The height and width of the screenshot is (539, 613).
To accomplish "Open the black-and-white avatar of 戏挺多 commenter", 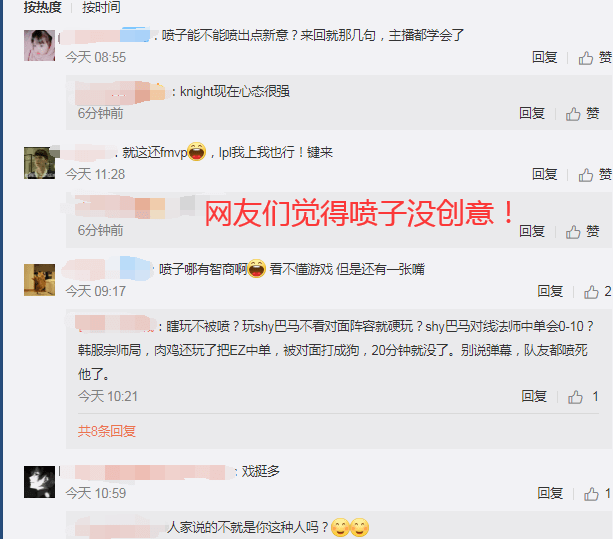I will pyautogui.click(x=39, y=482).
